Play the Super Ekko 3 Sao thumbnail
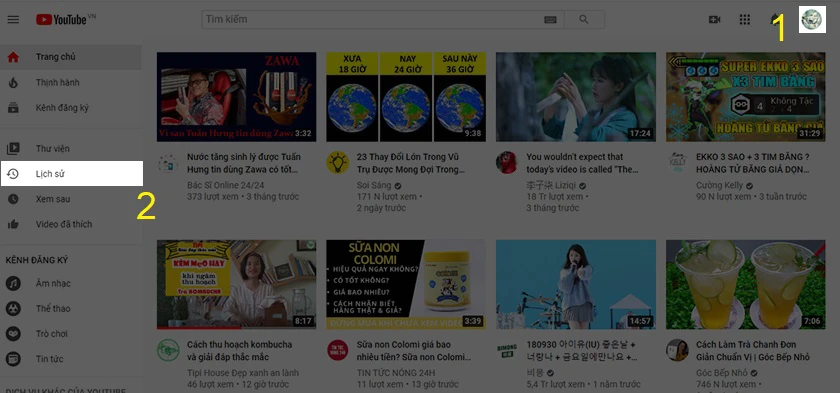The image size is (840, 393). point(746,97)
